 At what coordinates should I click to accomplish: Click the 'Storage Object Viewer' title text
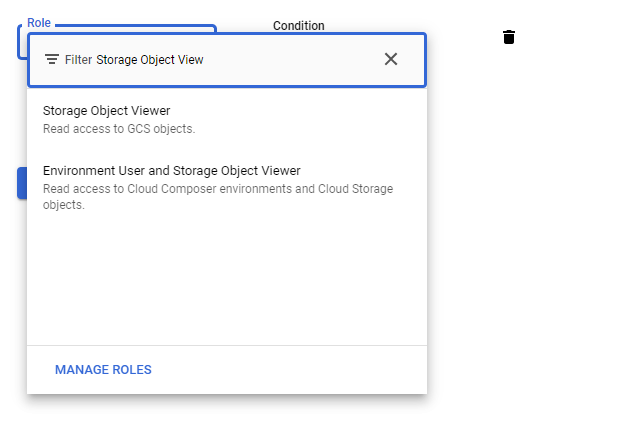106,110
